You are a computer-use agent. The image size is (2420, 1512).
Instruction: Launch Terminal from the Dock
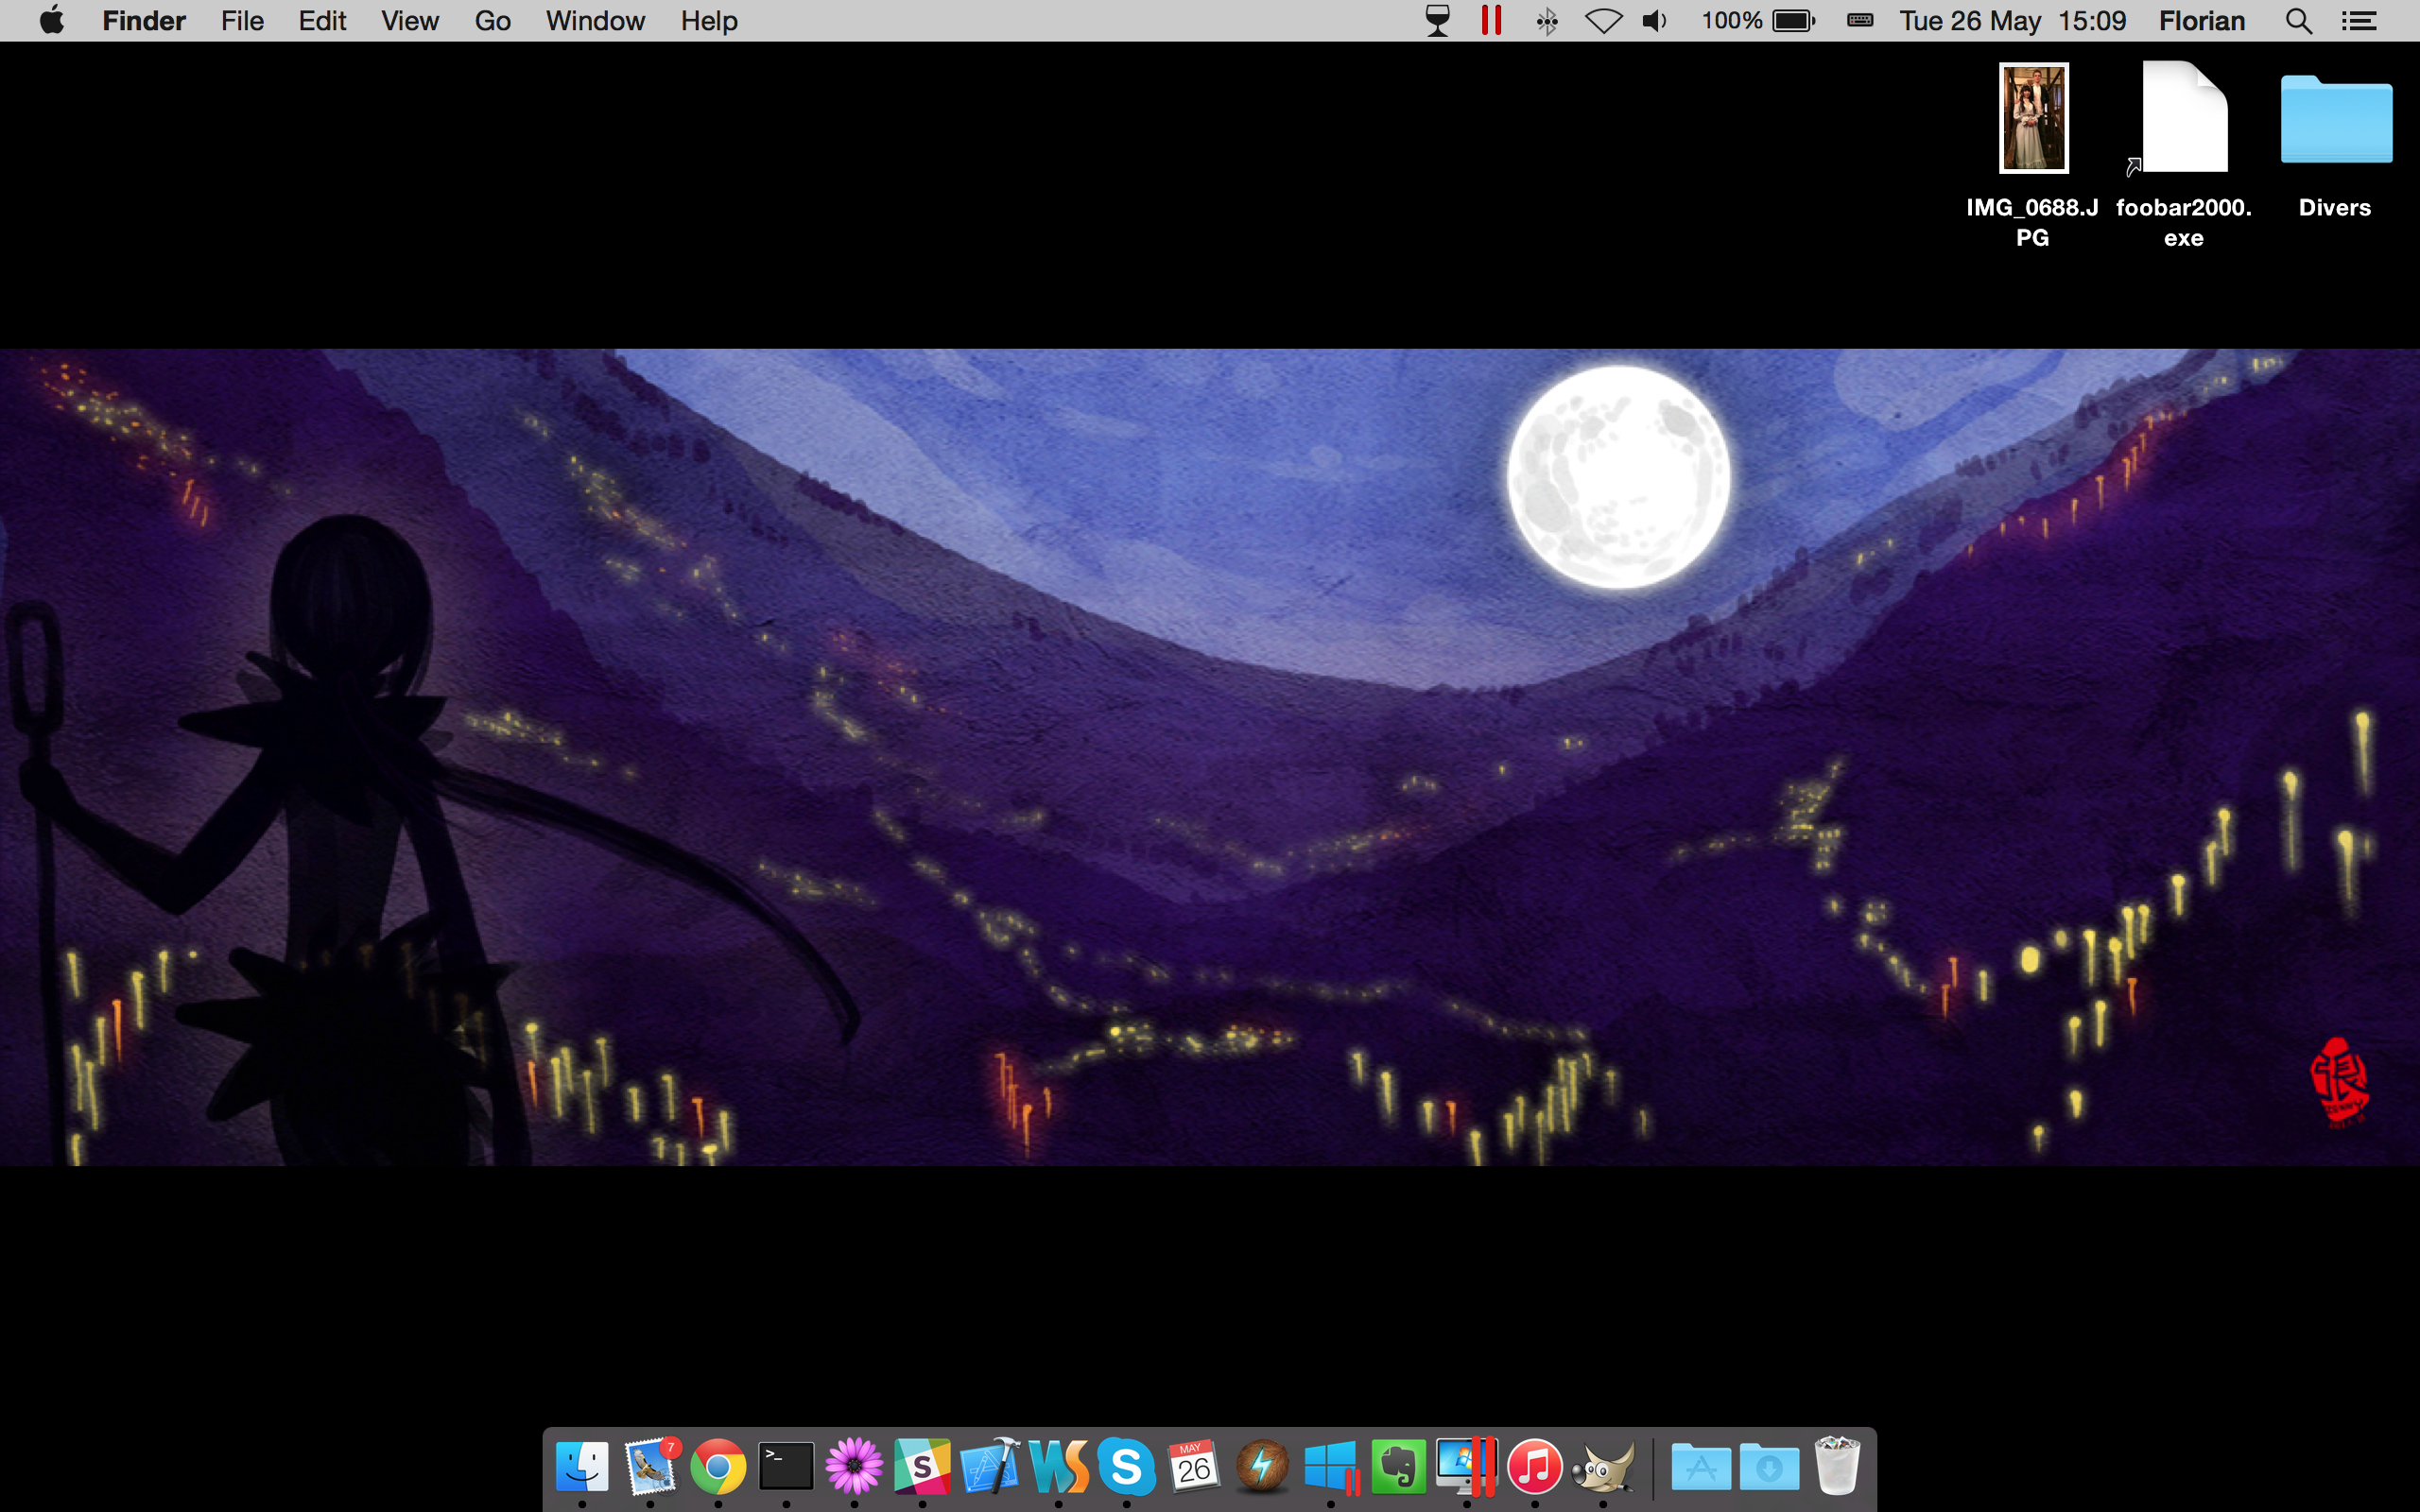click(x=786, y=1467)
